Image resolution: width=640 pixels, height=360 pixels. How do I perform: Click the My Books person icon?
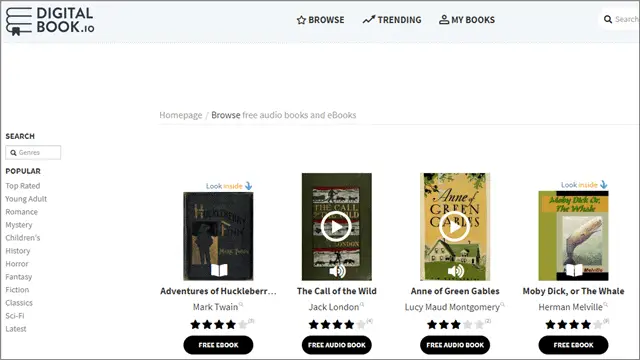pos(444,20)
